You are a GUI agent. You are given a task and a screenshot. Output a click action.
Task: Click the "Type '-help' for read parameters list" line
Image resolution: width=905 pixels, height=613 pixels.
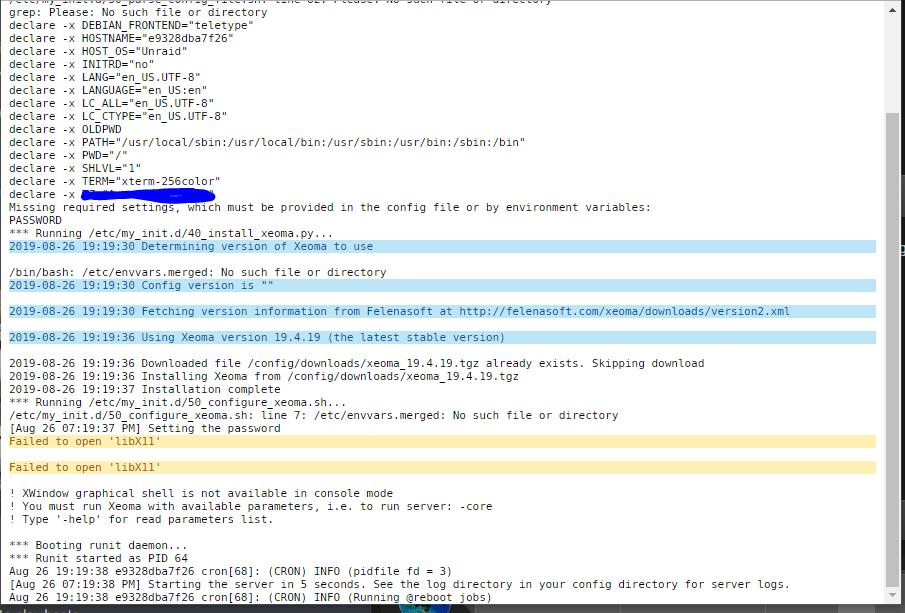tap(141, 519)
